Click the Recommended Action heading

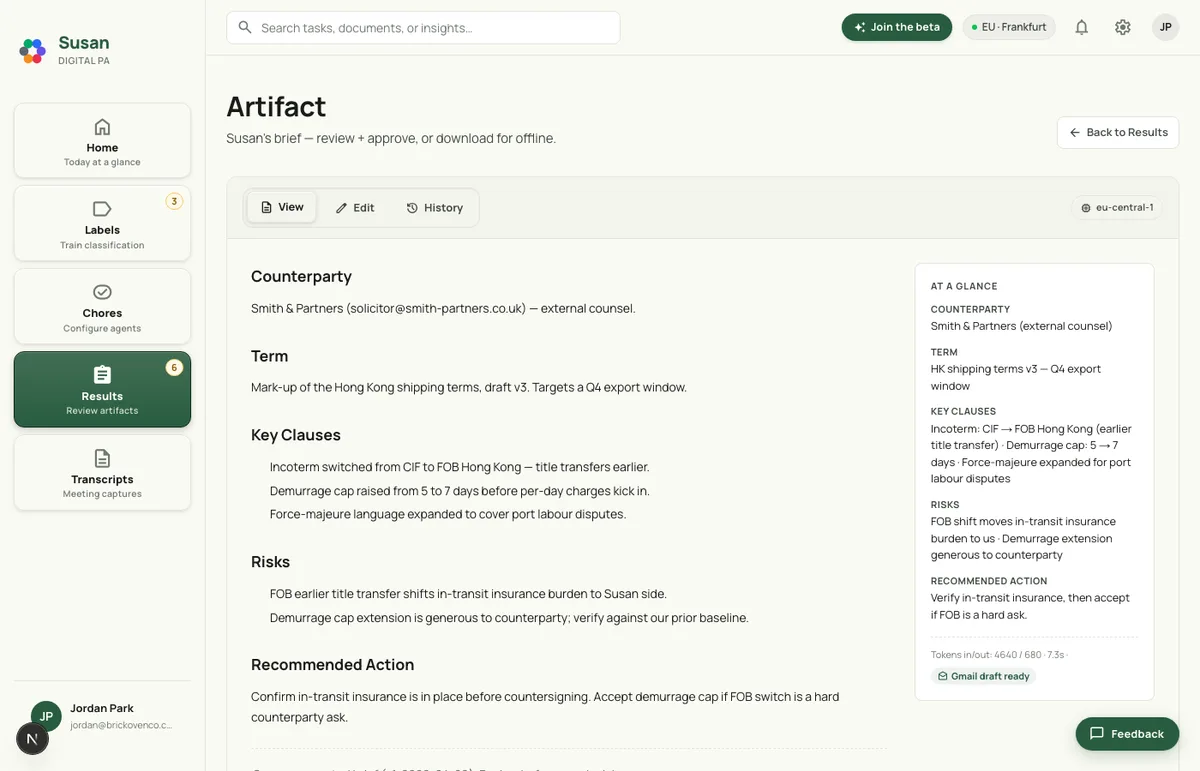click(x=332, y=665)
